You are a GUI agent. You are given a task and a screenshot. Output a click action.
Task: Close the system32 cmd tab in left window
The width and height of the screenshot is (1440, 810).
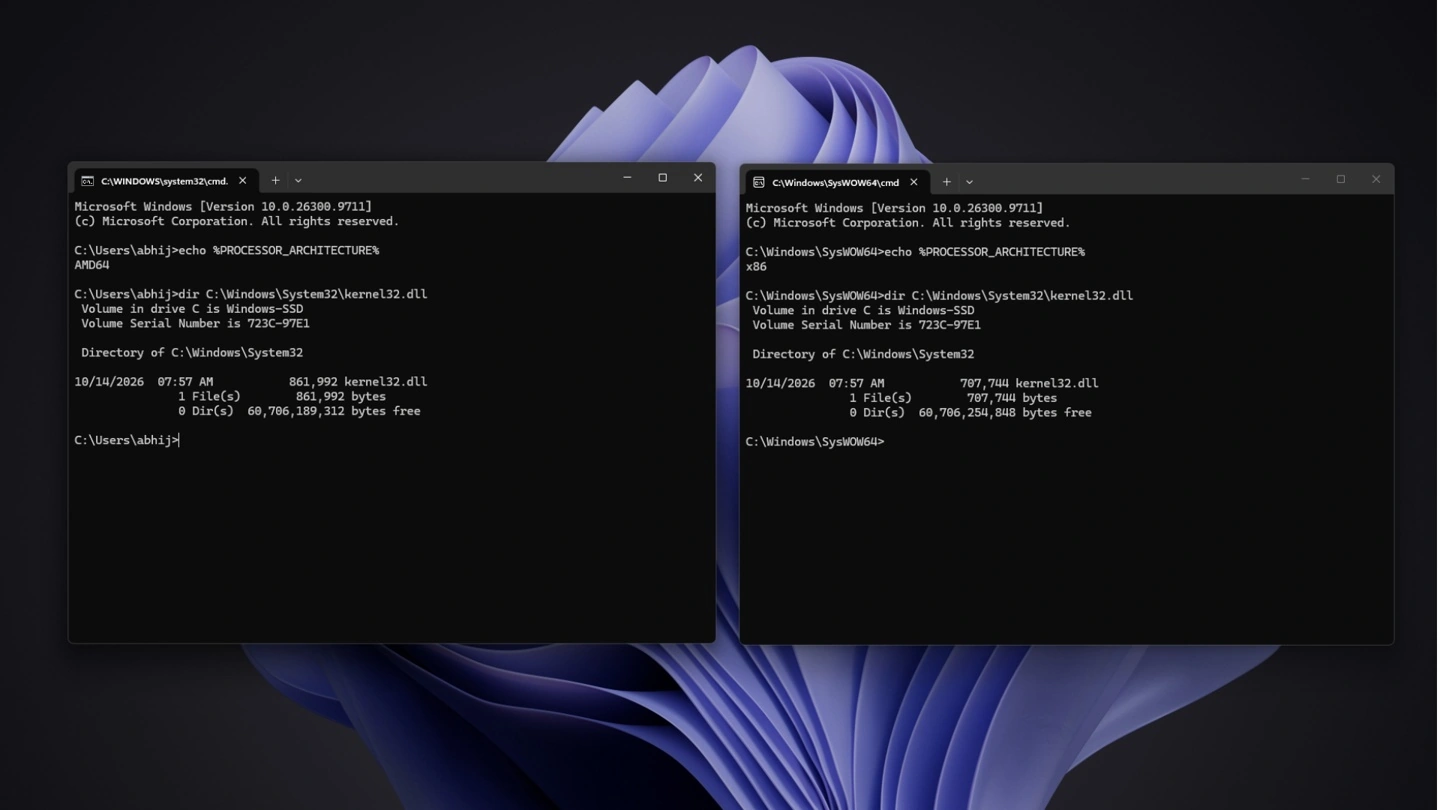tap(243, 181)
